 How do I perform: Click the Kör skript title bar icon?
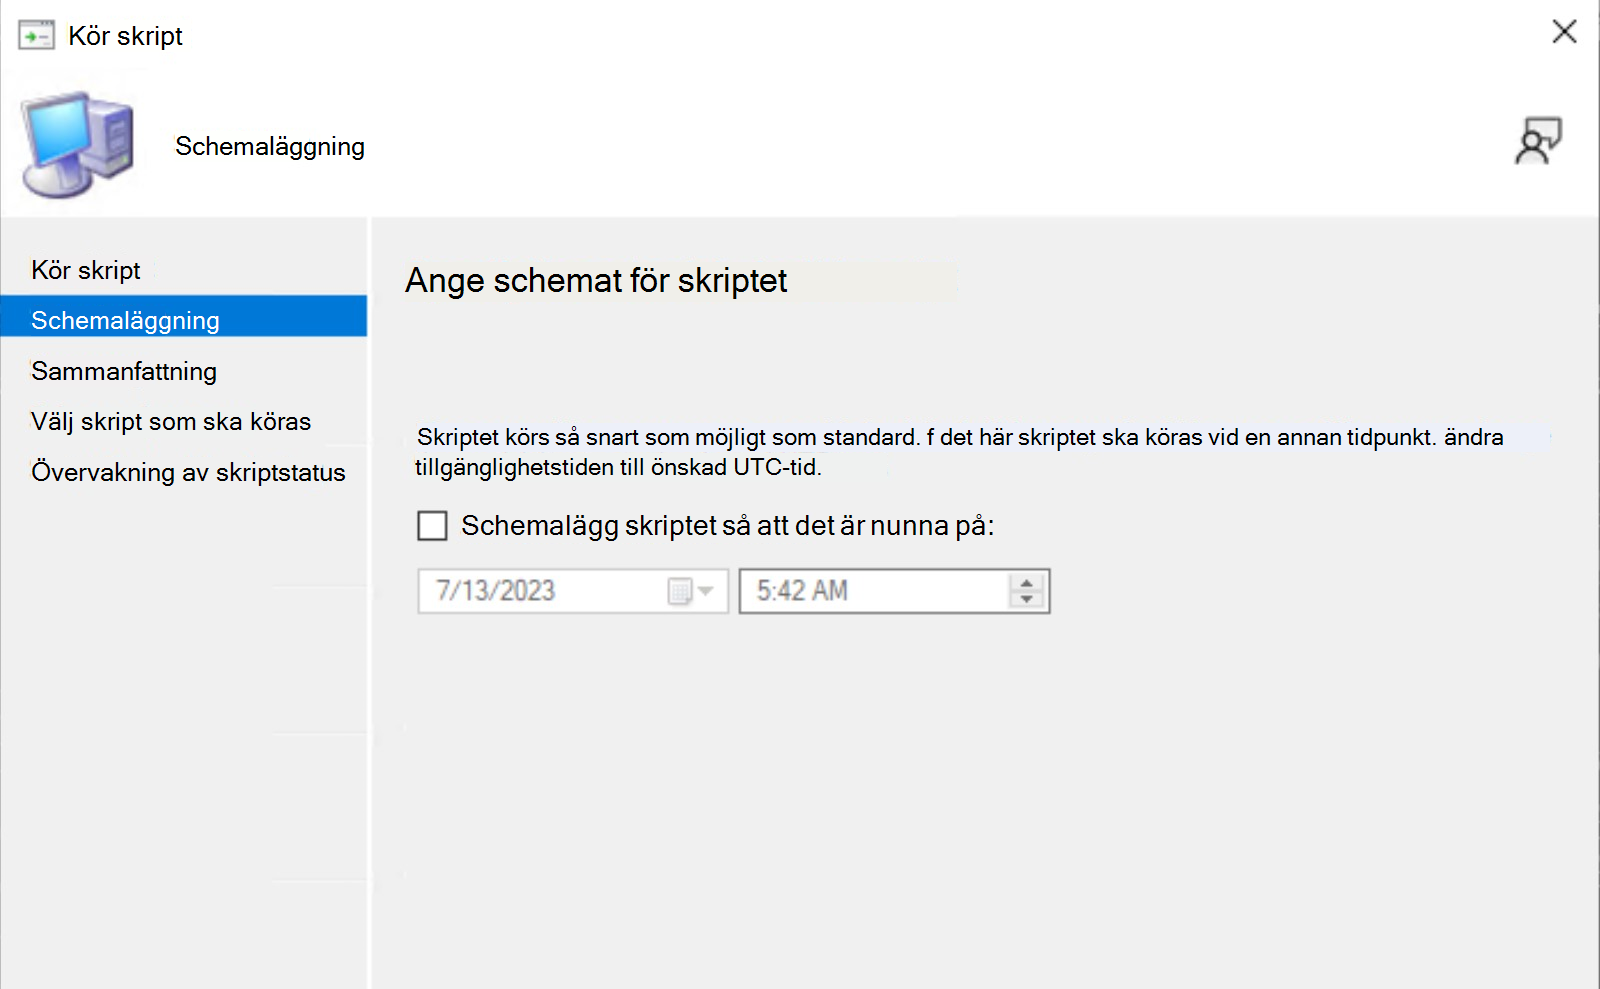point(37,36)
